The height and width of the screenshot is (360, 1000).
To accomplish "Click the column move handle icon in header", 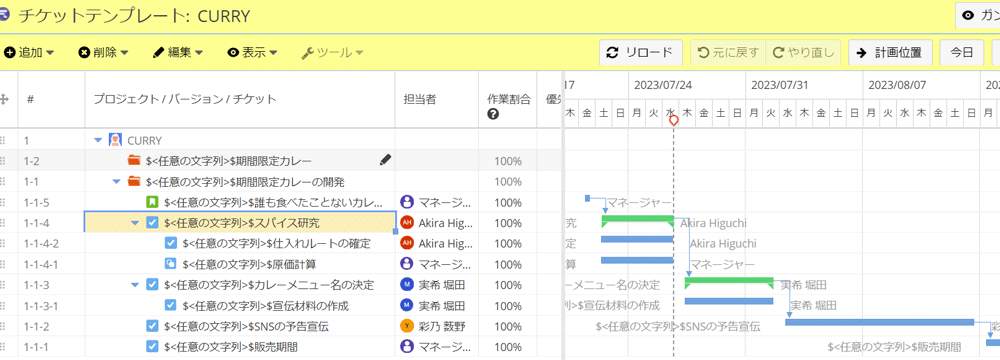I will (5, 99).
